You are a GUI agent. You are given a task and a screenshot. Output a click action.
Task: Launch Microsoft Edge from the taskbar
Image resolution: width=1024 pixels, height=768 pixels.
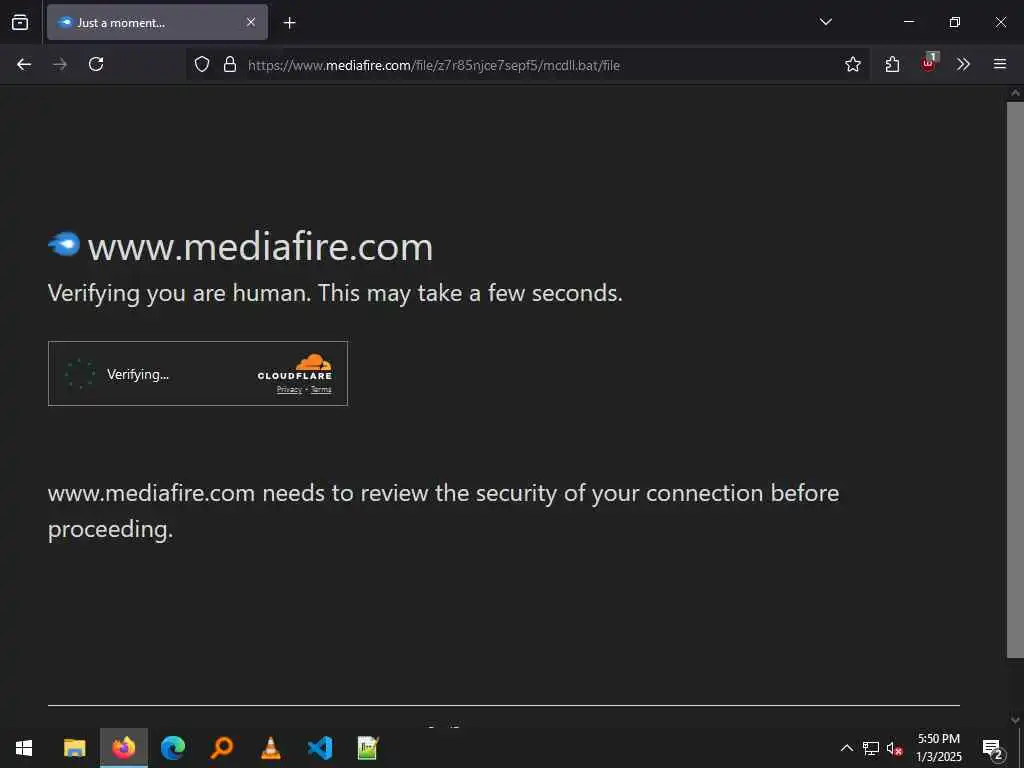(x=173, y=748)
